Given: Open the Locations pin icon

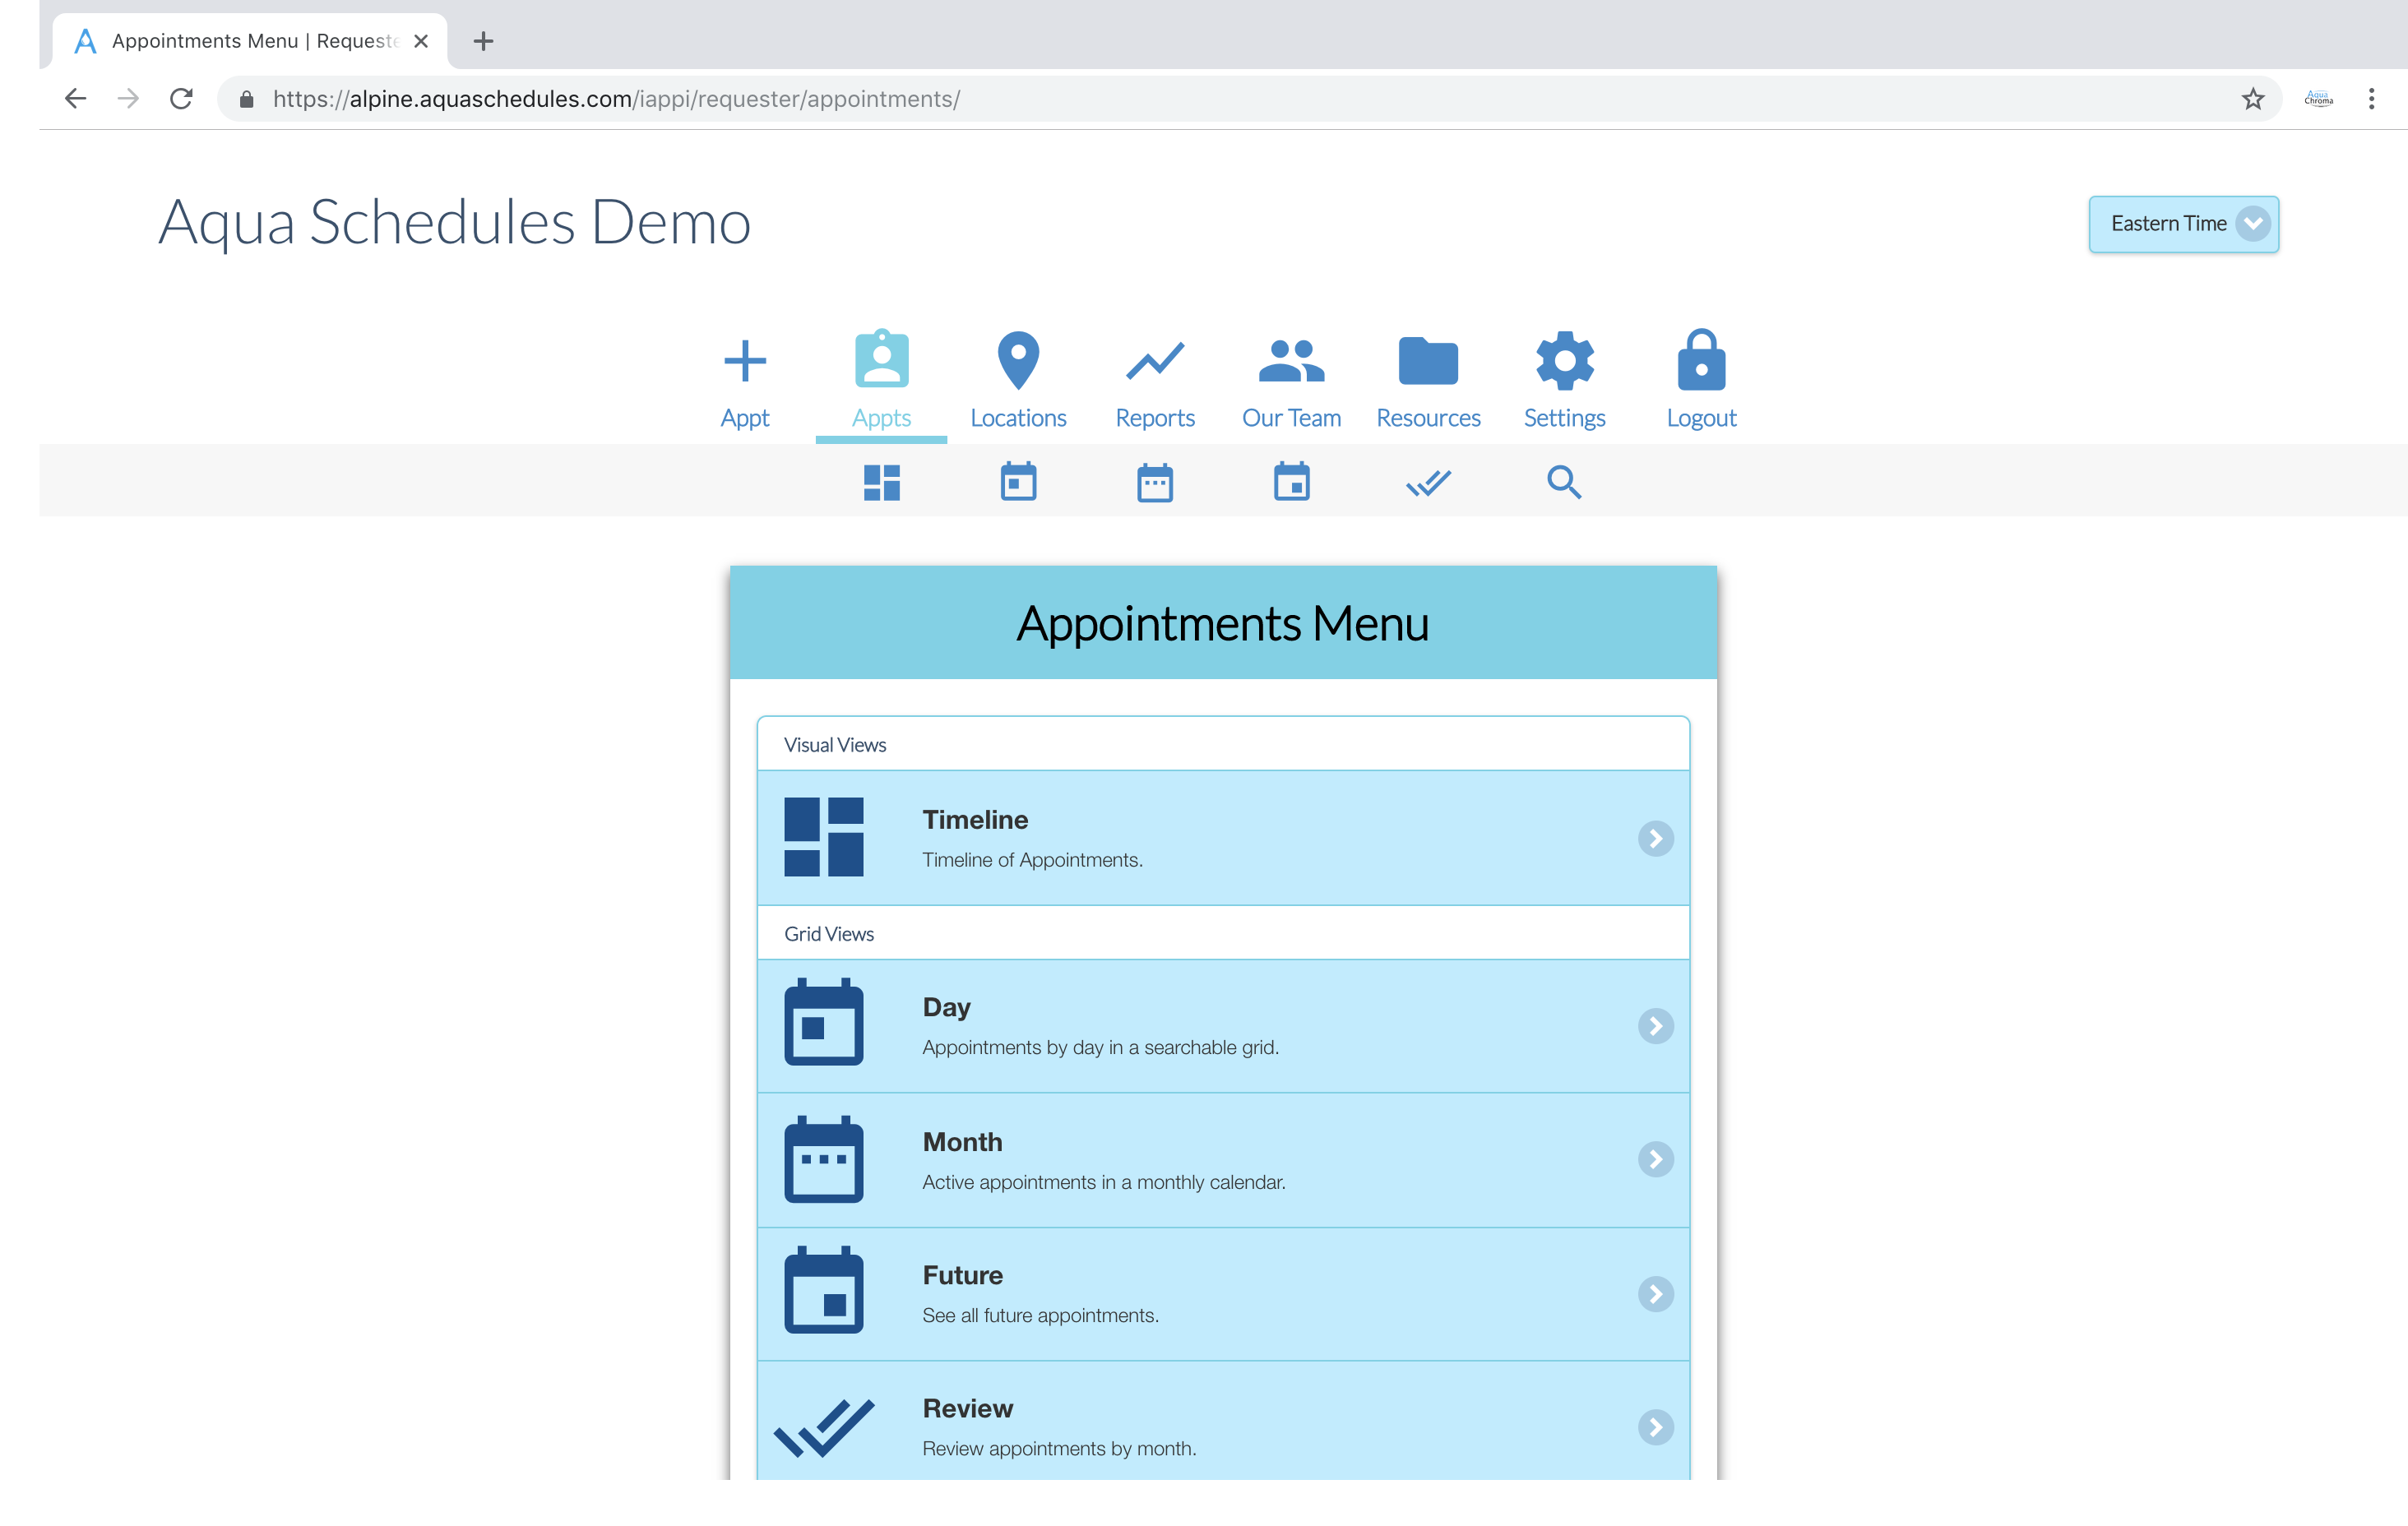Looking at the screenshot, I should (1018, 360).
